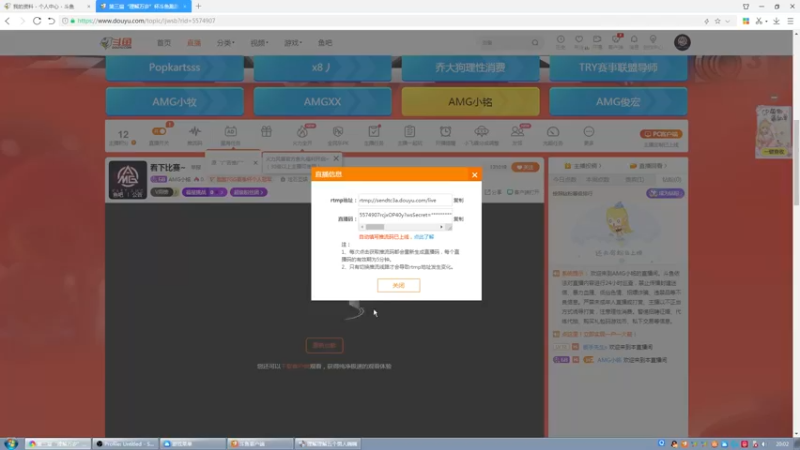This screenshot has width=800, height=450.
Task: Switch to the first browser tab
Action: [46, 6]
